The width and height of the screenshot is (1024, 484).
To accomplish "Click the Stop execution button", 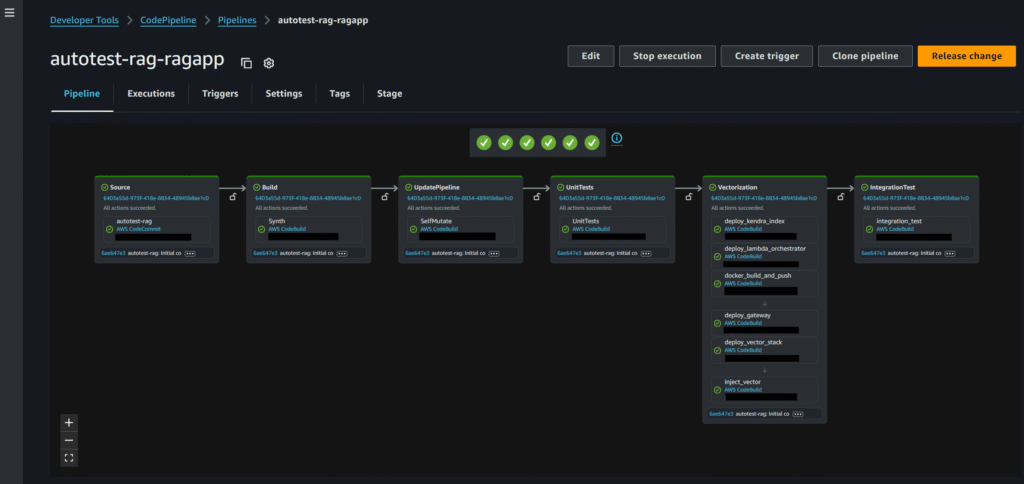I will [667, 56].
